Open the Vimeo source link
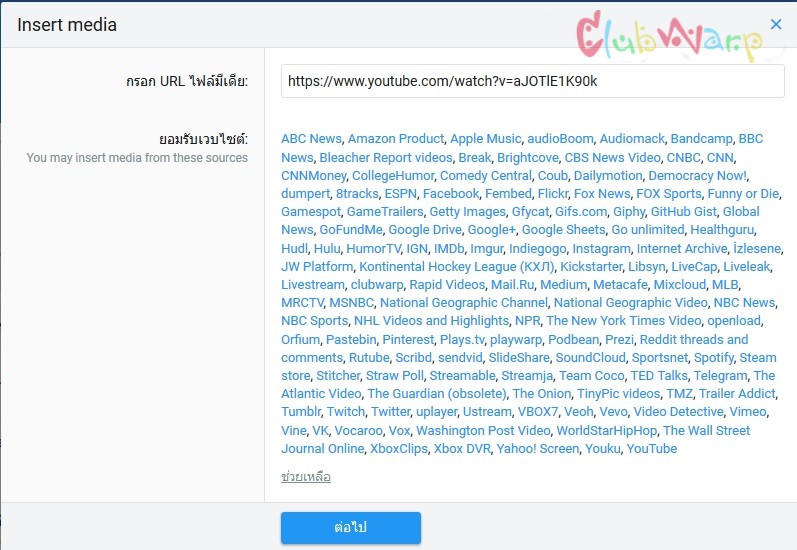The width and height of the screenshot is (797, 550). click(x=748, y=412)
